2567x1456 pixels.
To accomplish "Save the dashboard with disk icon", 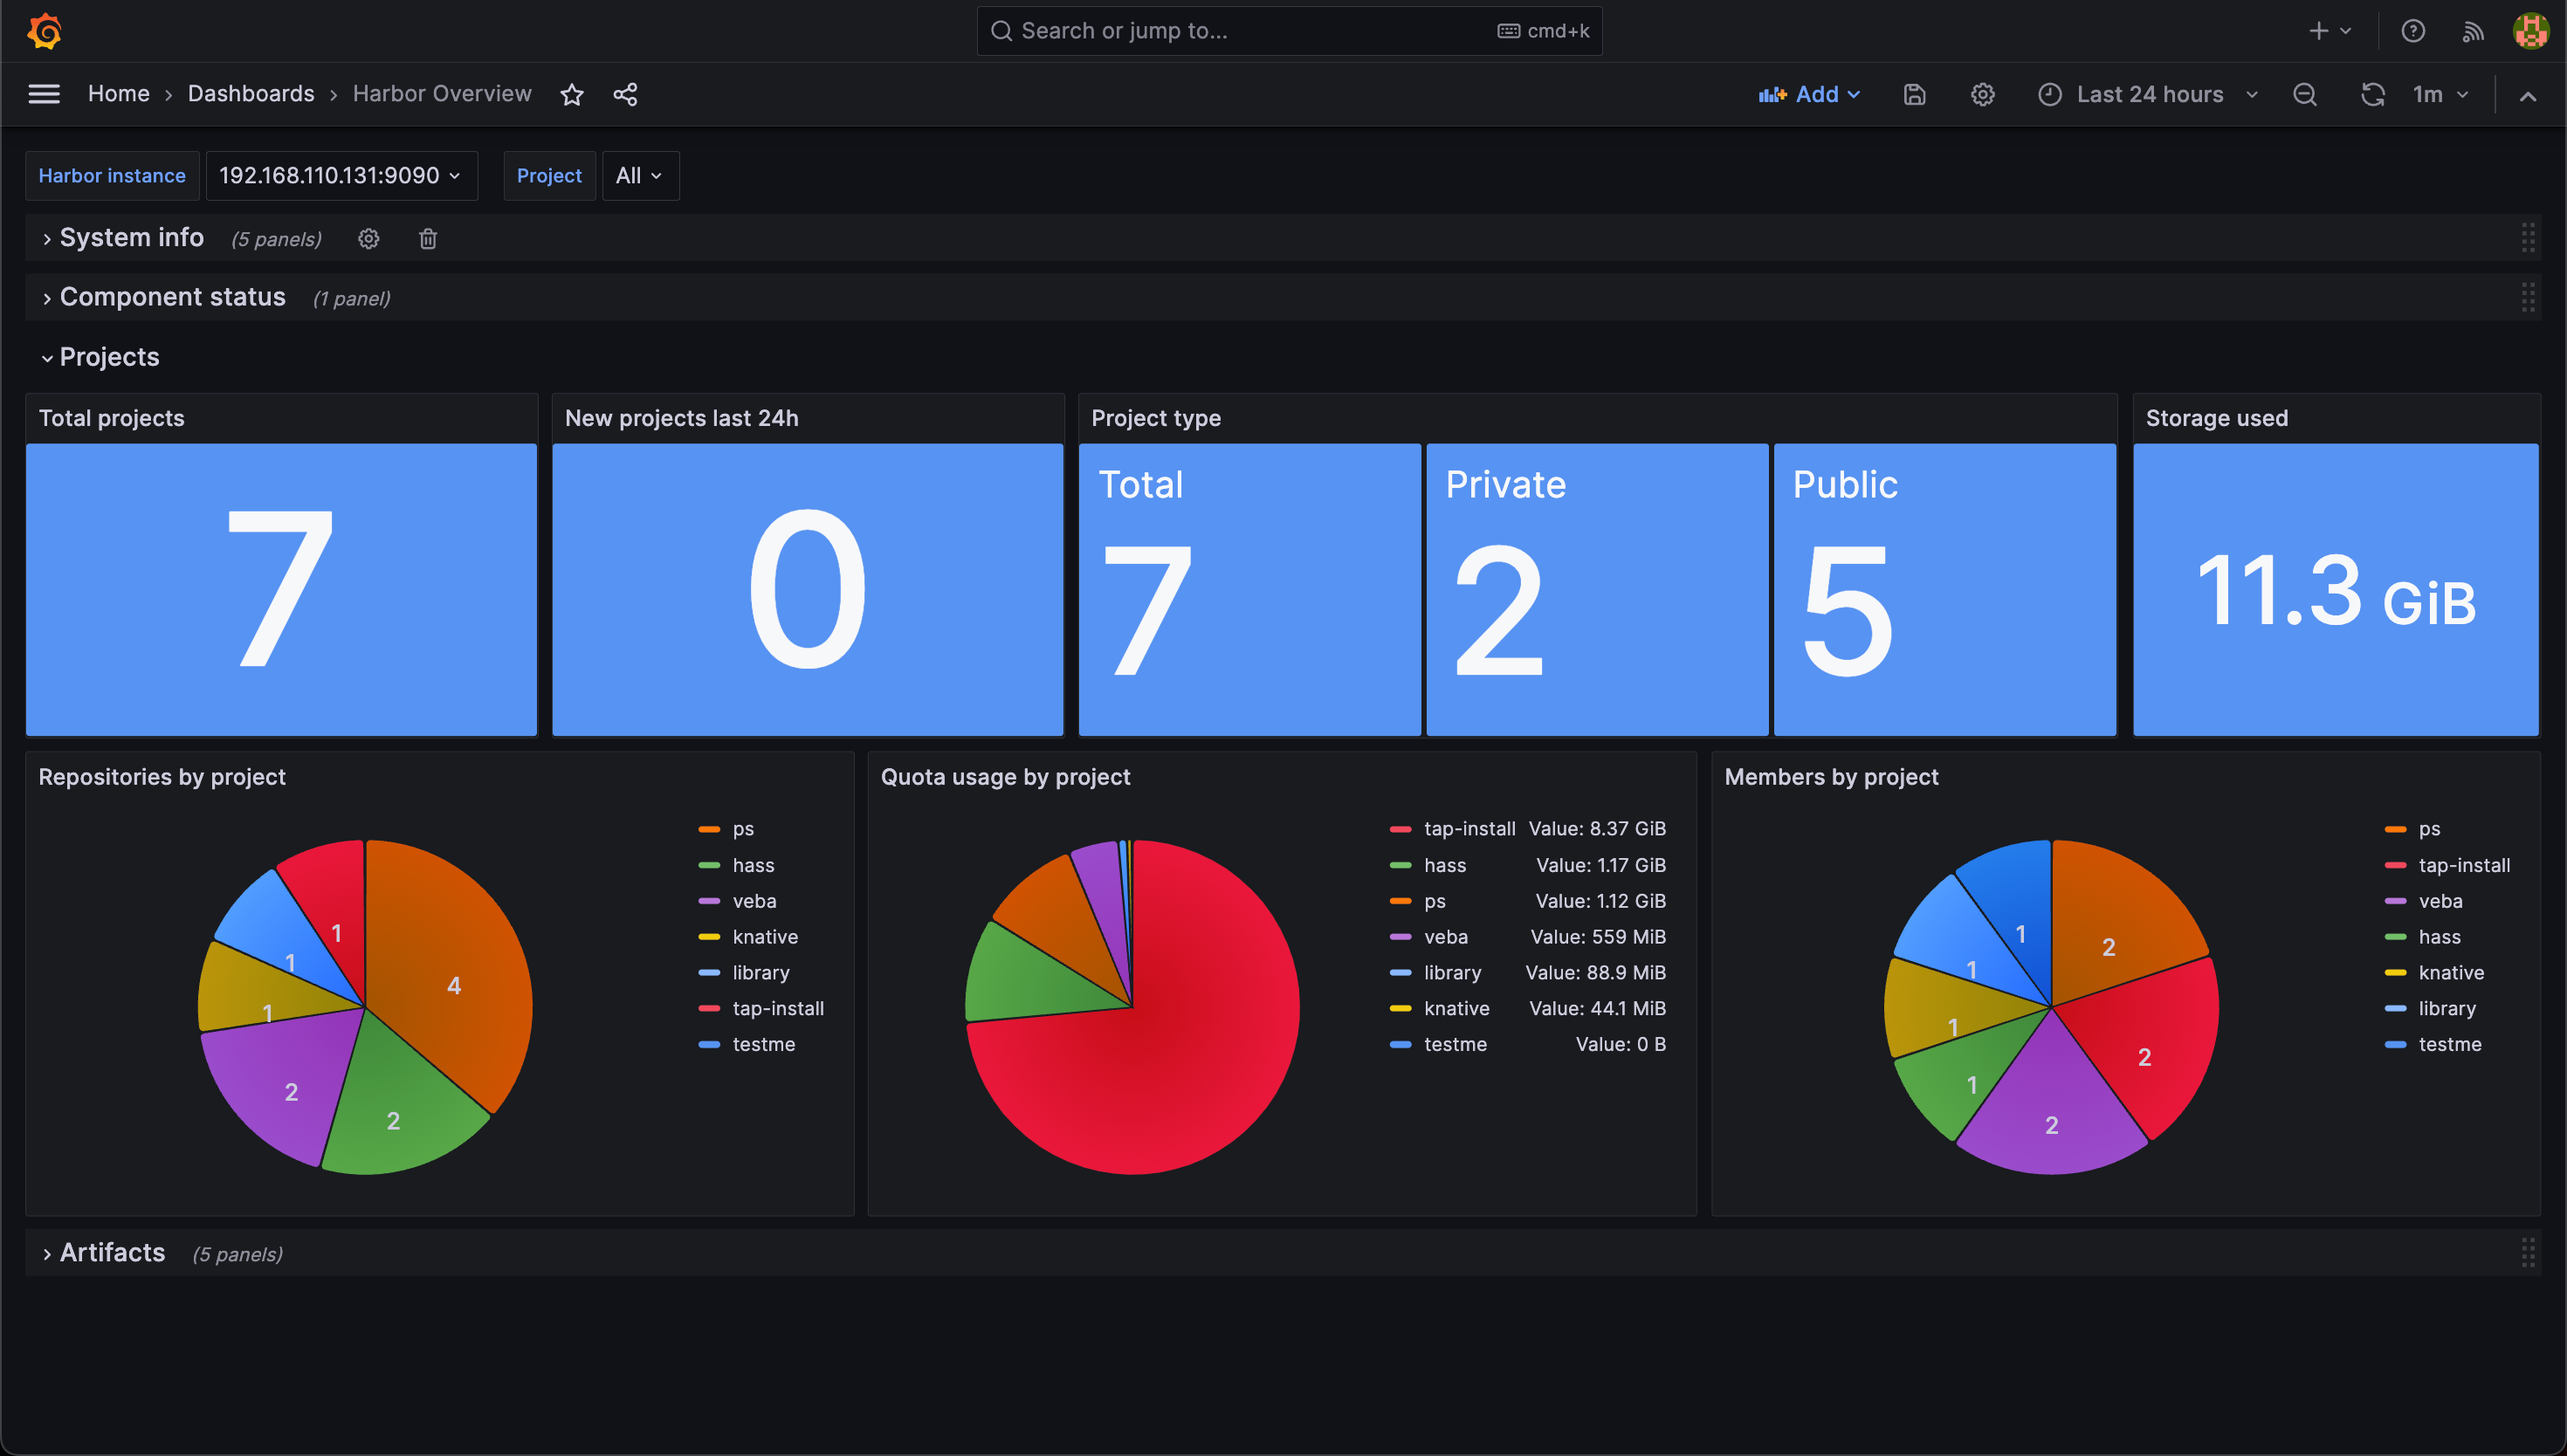I will point(1914,94).
